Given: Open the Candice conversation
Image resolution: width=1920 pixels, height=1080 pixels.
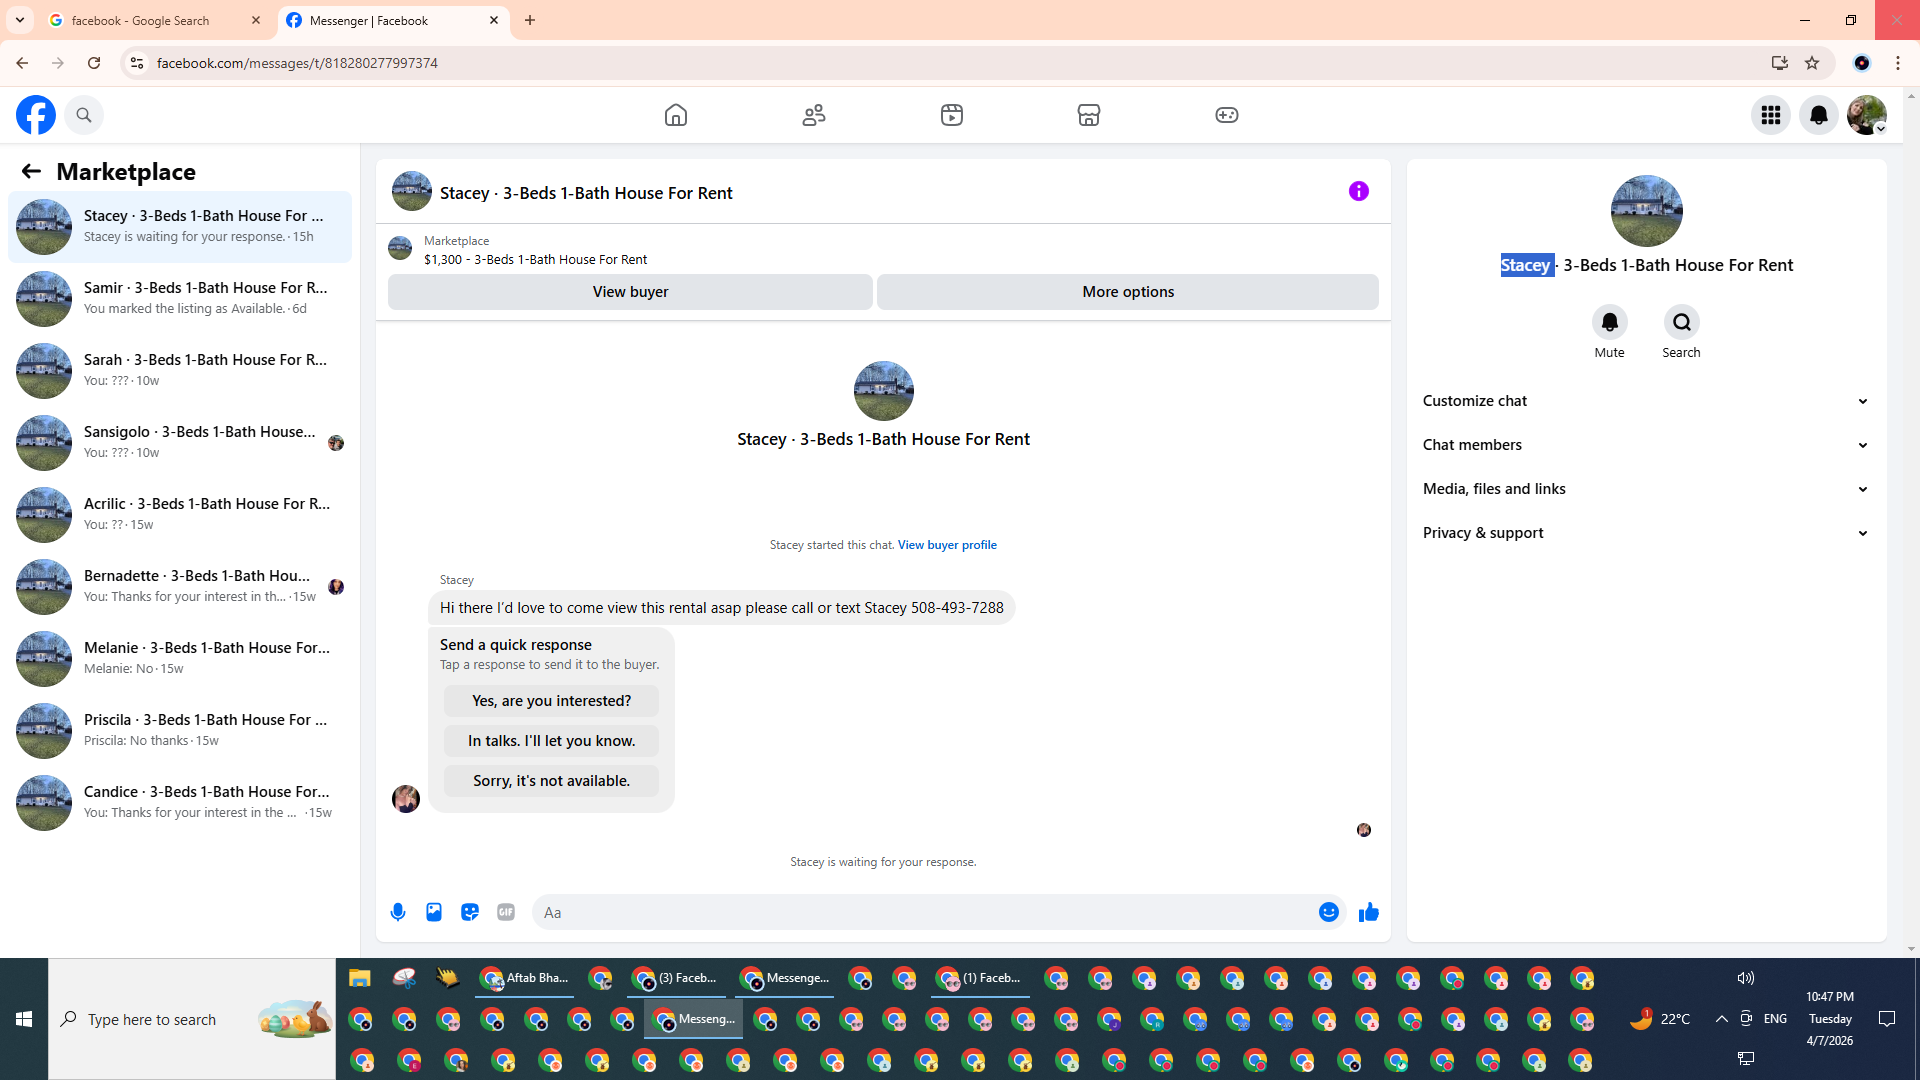Looking at the screenshot, I should [x=180, y=802].
